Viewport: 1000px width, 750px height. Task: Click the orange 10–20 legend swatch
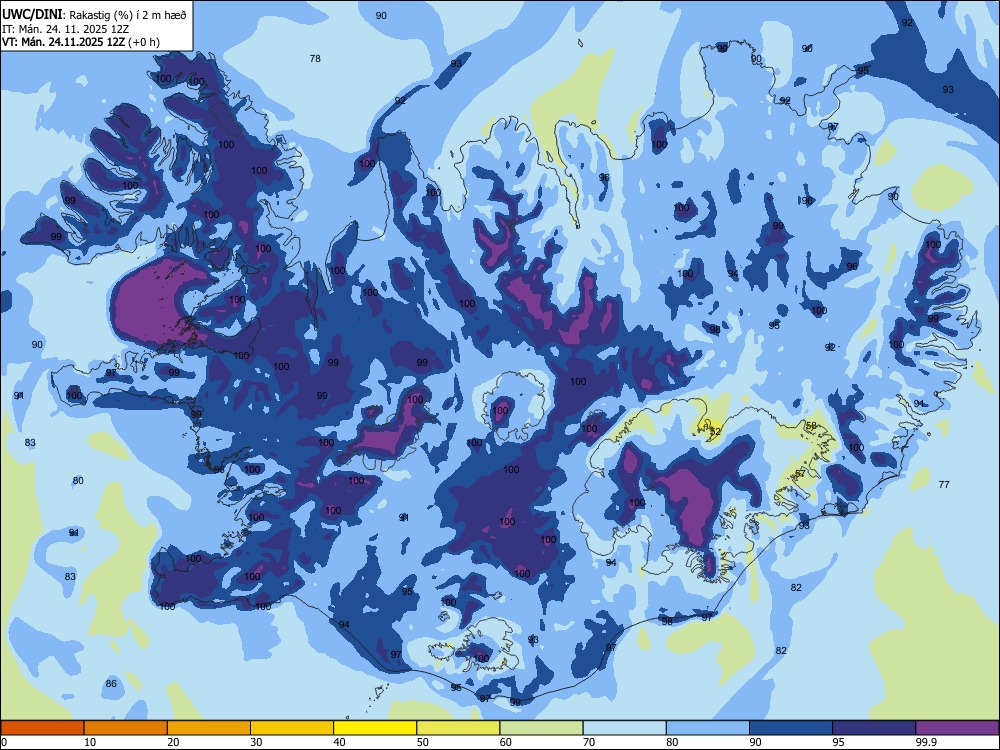tap(126, 728)
